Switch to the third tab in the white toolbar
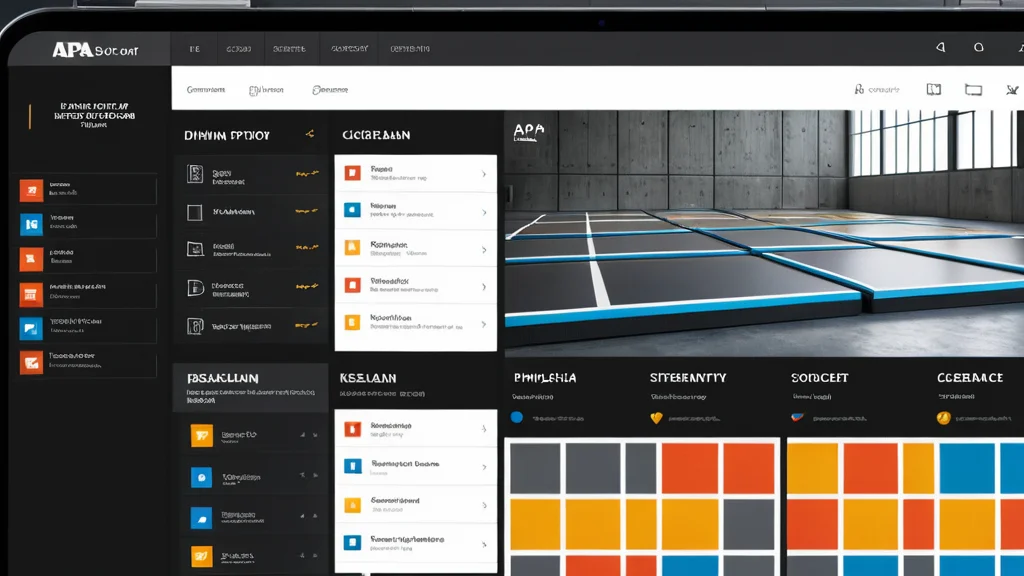1024x576 pixels. tap(330, 90)
